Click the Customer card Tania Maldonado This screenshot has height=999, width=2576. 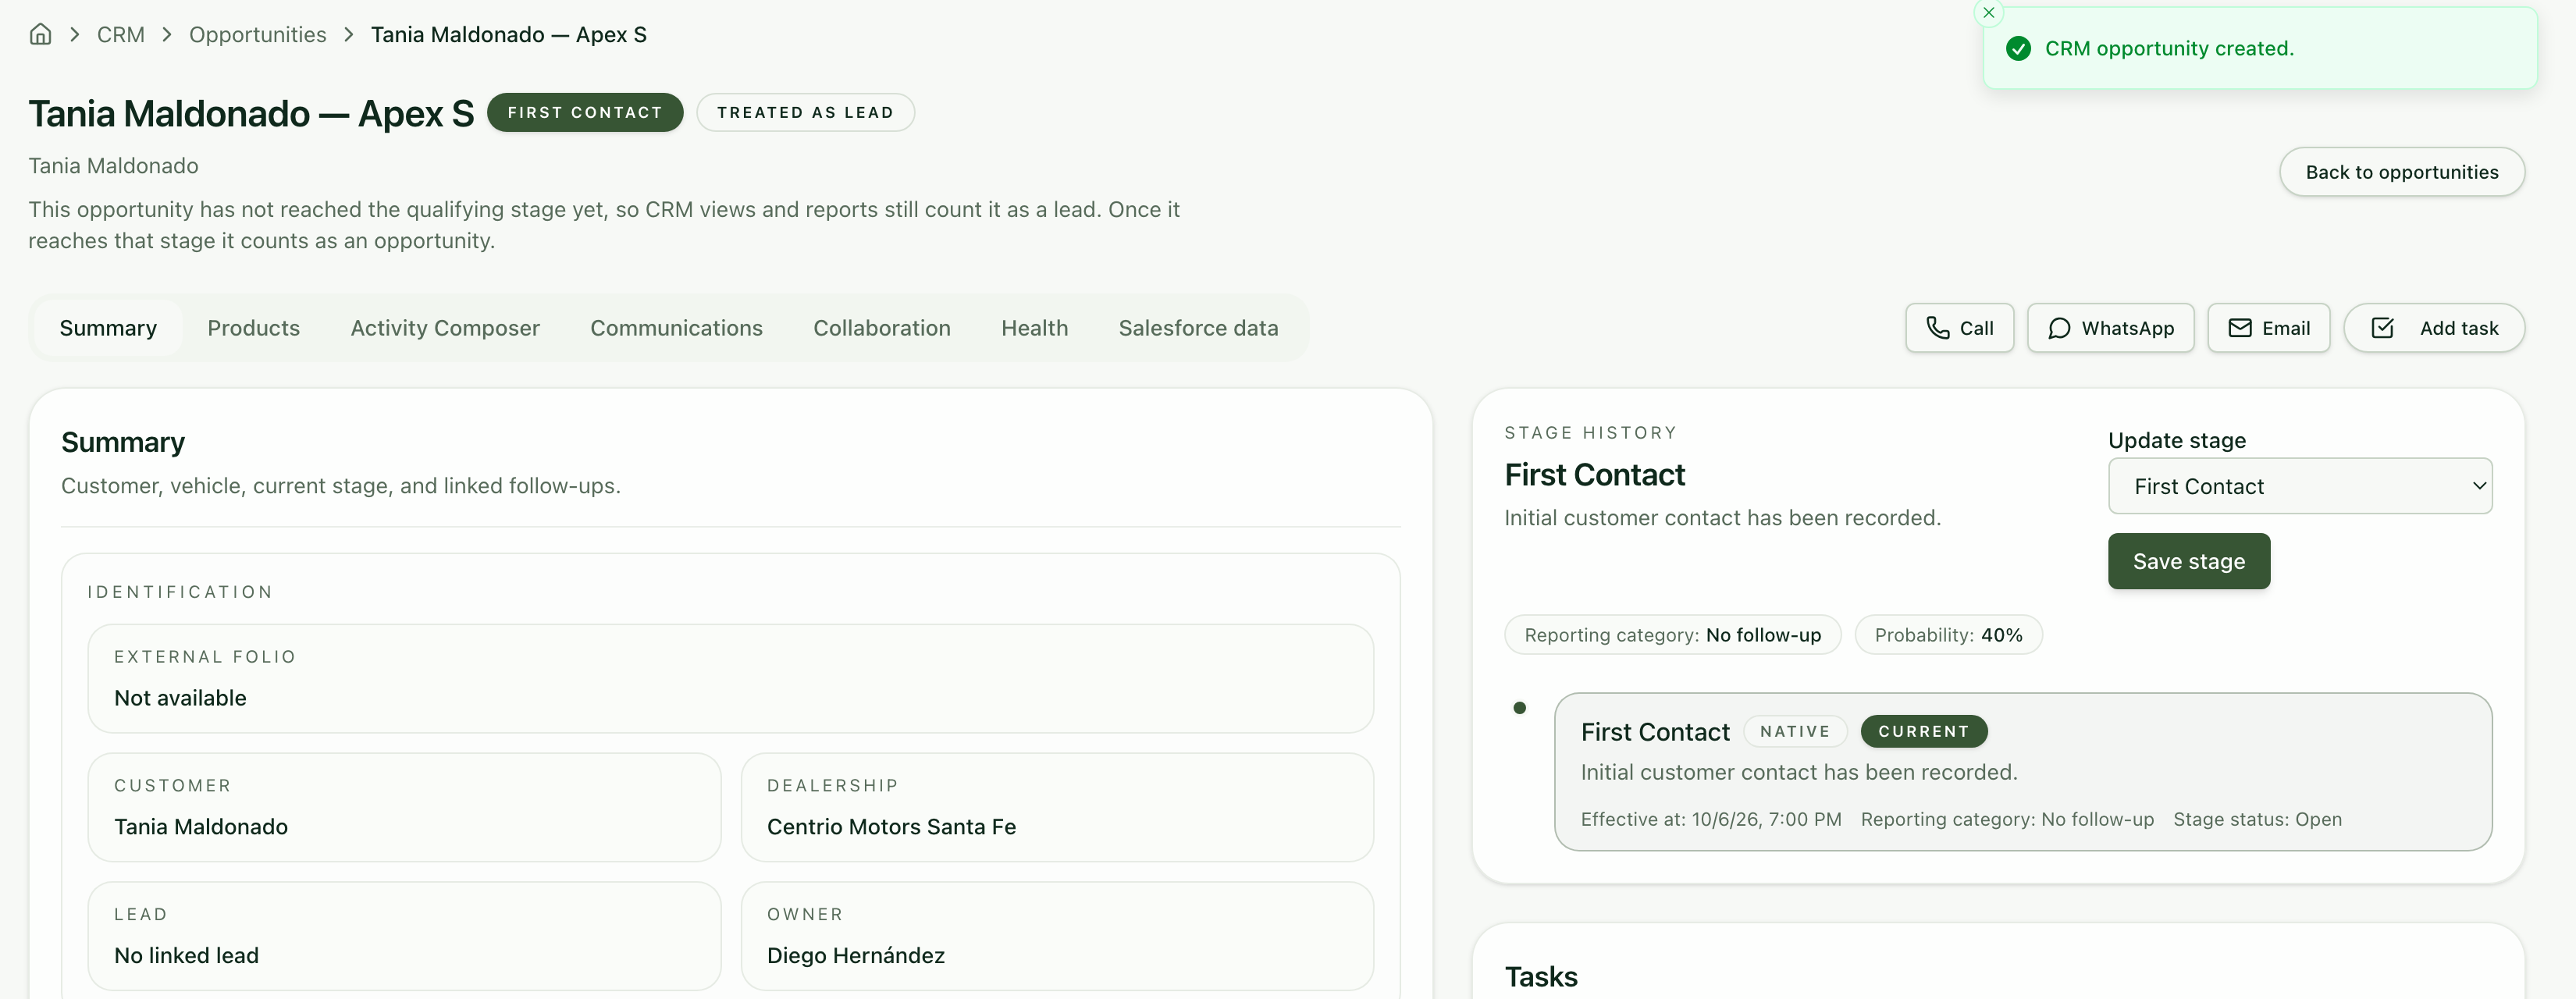(x=404, y=807)
